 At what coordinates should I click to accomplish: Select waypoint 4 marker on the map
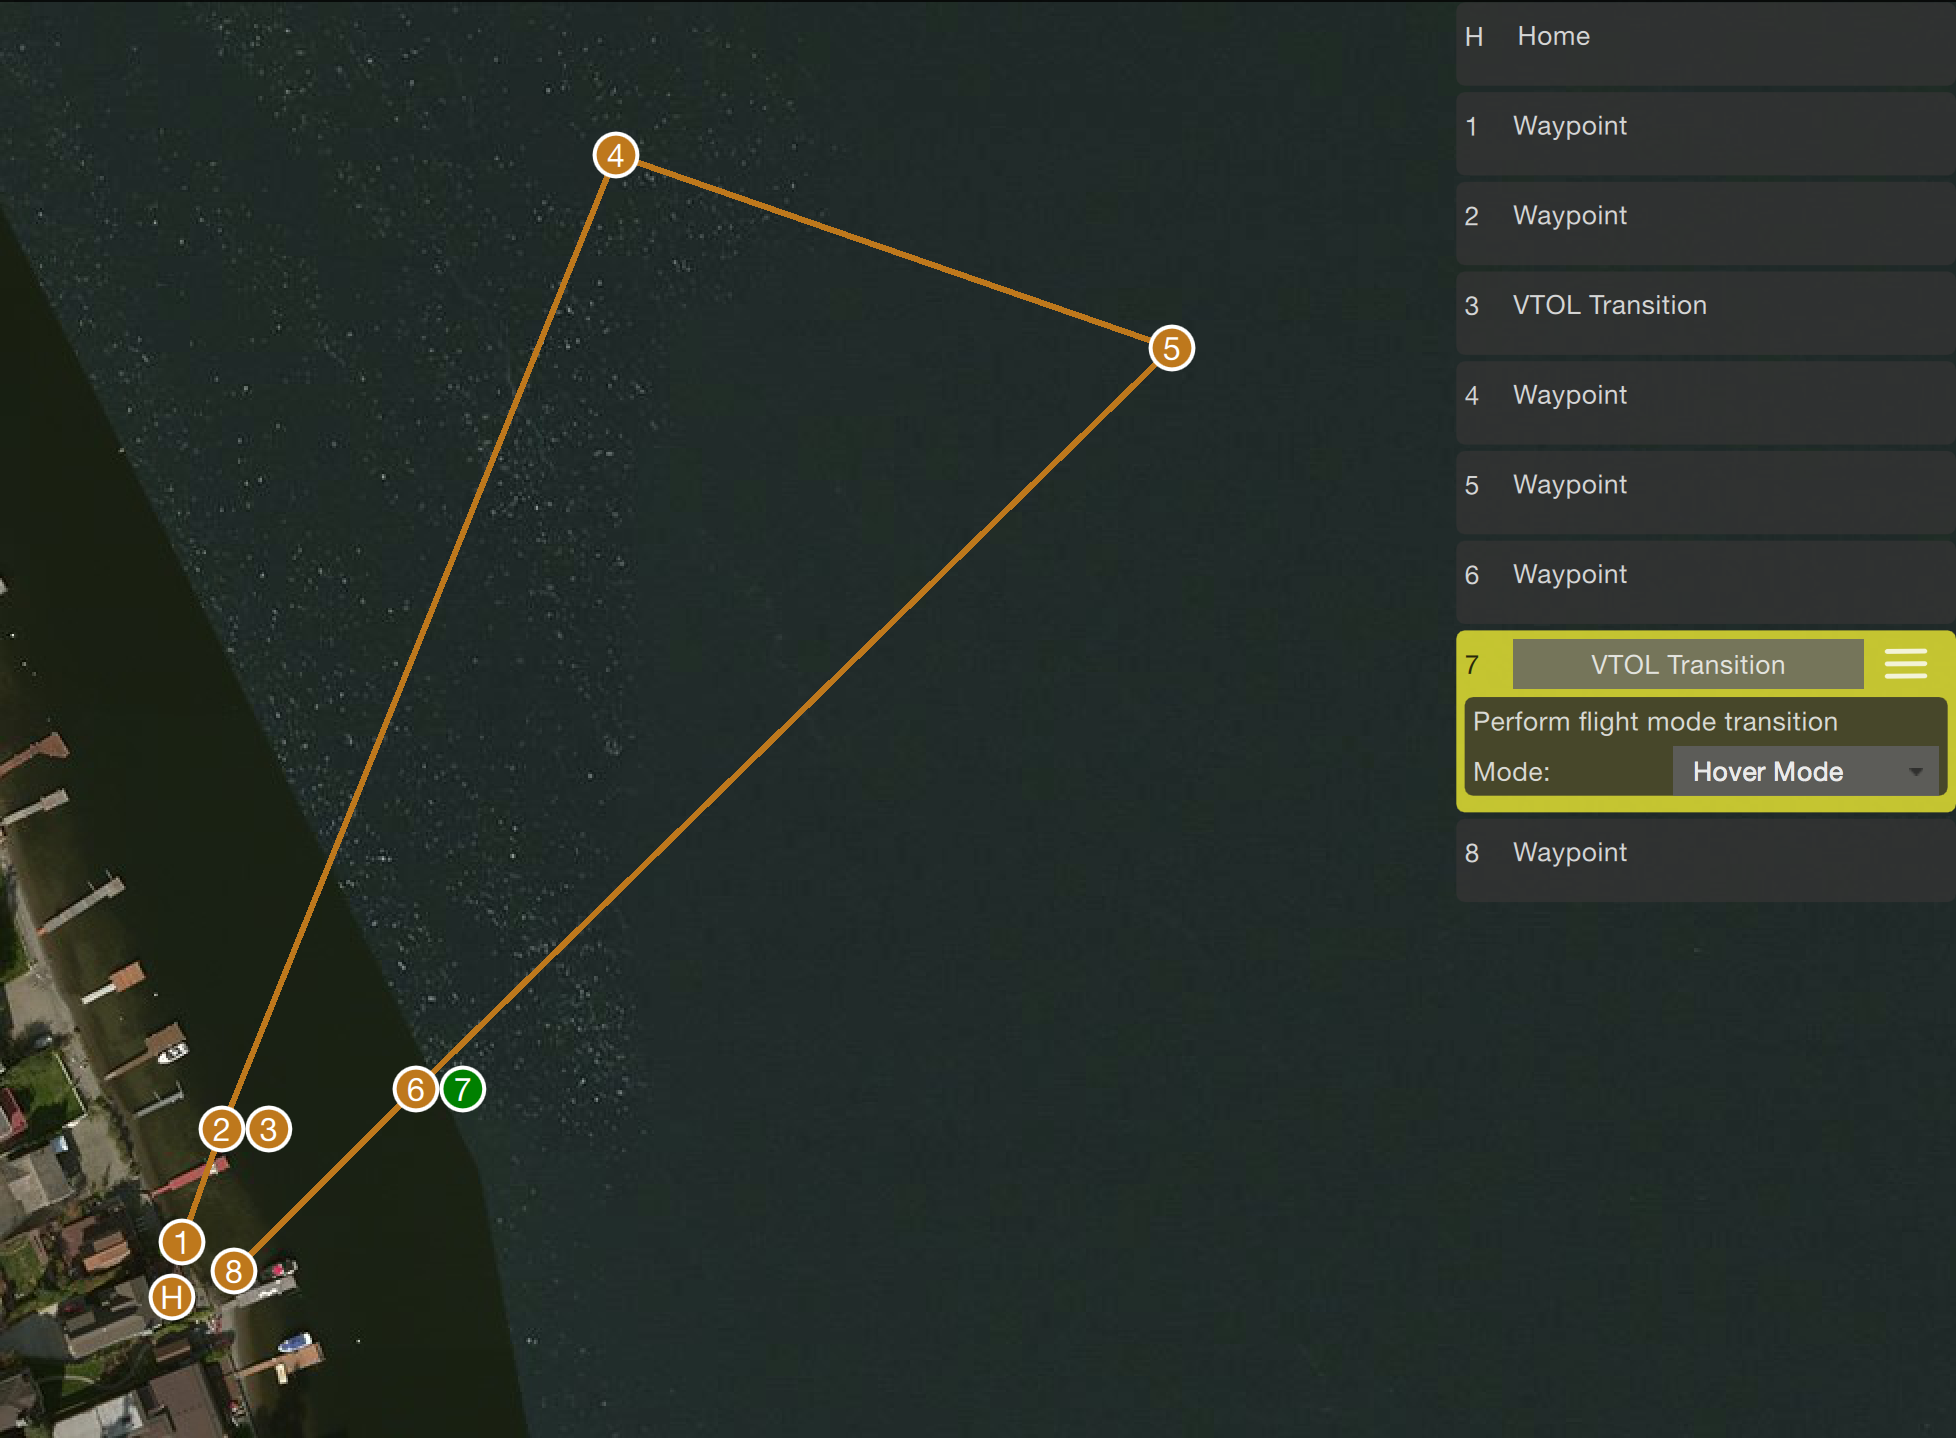[617, 156]
